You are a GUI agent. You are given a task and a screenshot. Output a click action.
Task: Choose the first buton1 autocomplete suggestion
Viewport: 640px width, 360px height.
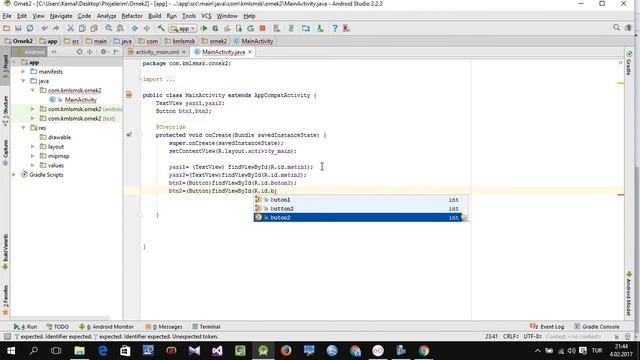pyautogui.click(x=360, y=200)
